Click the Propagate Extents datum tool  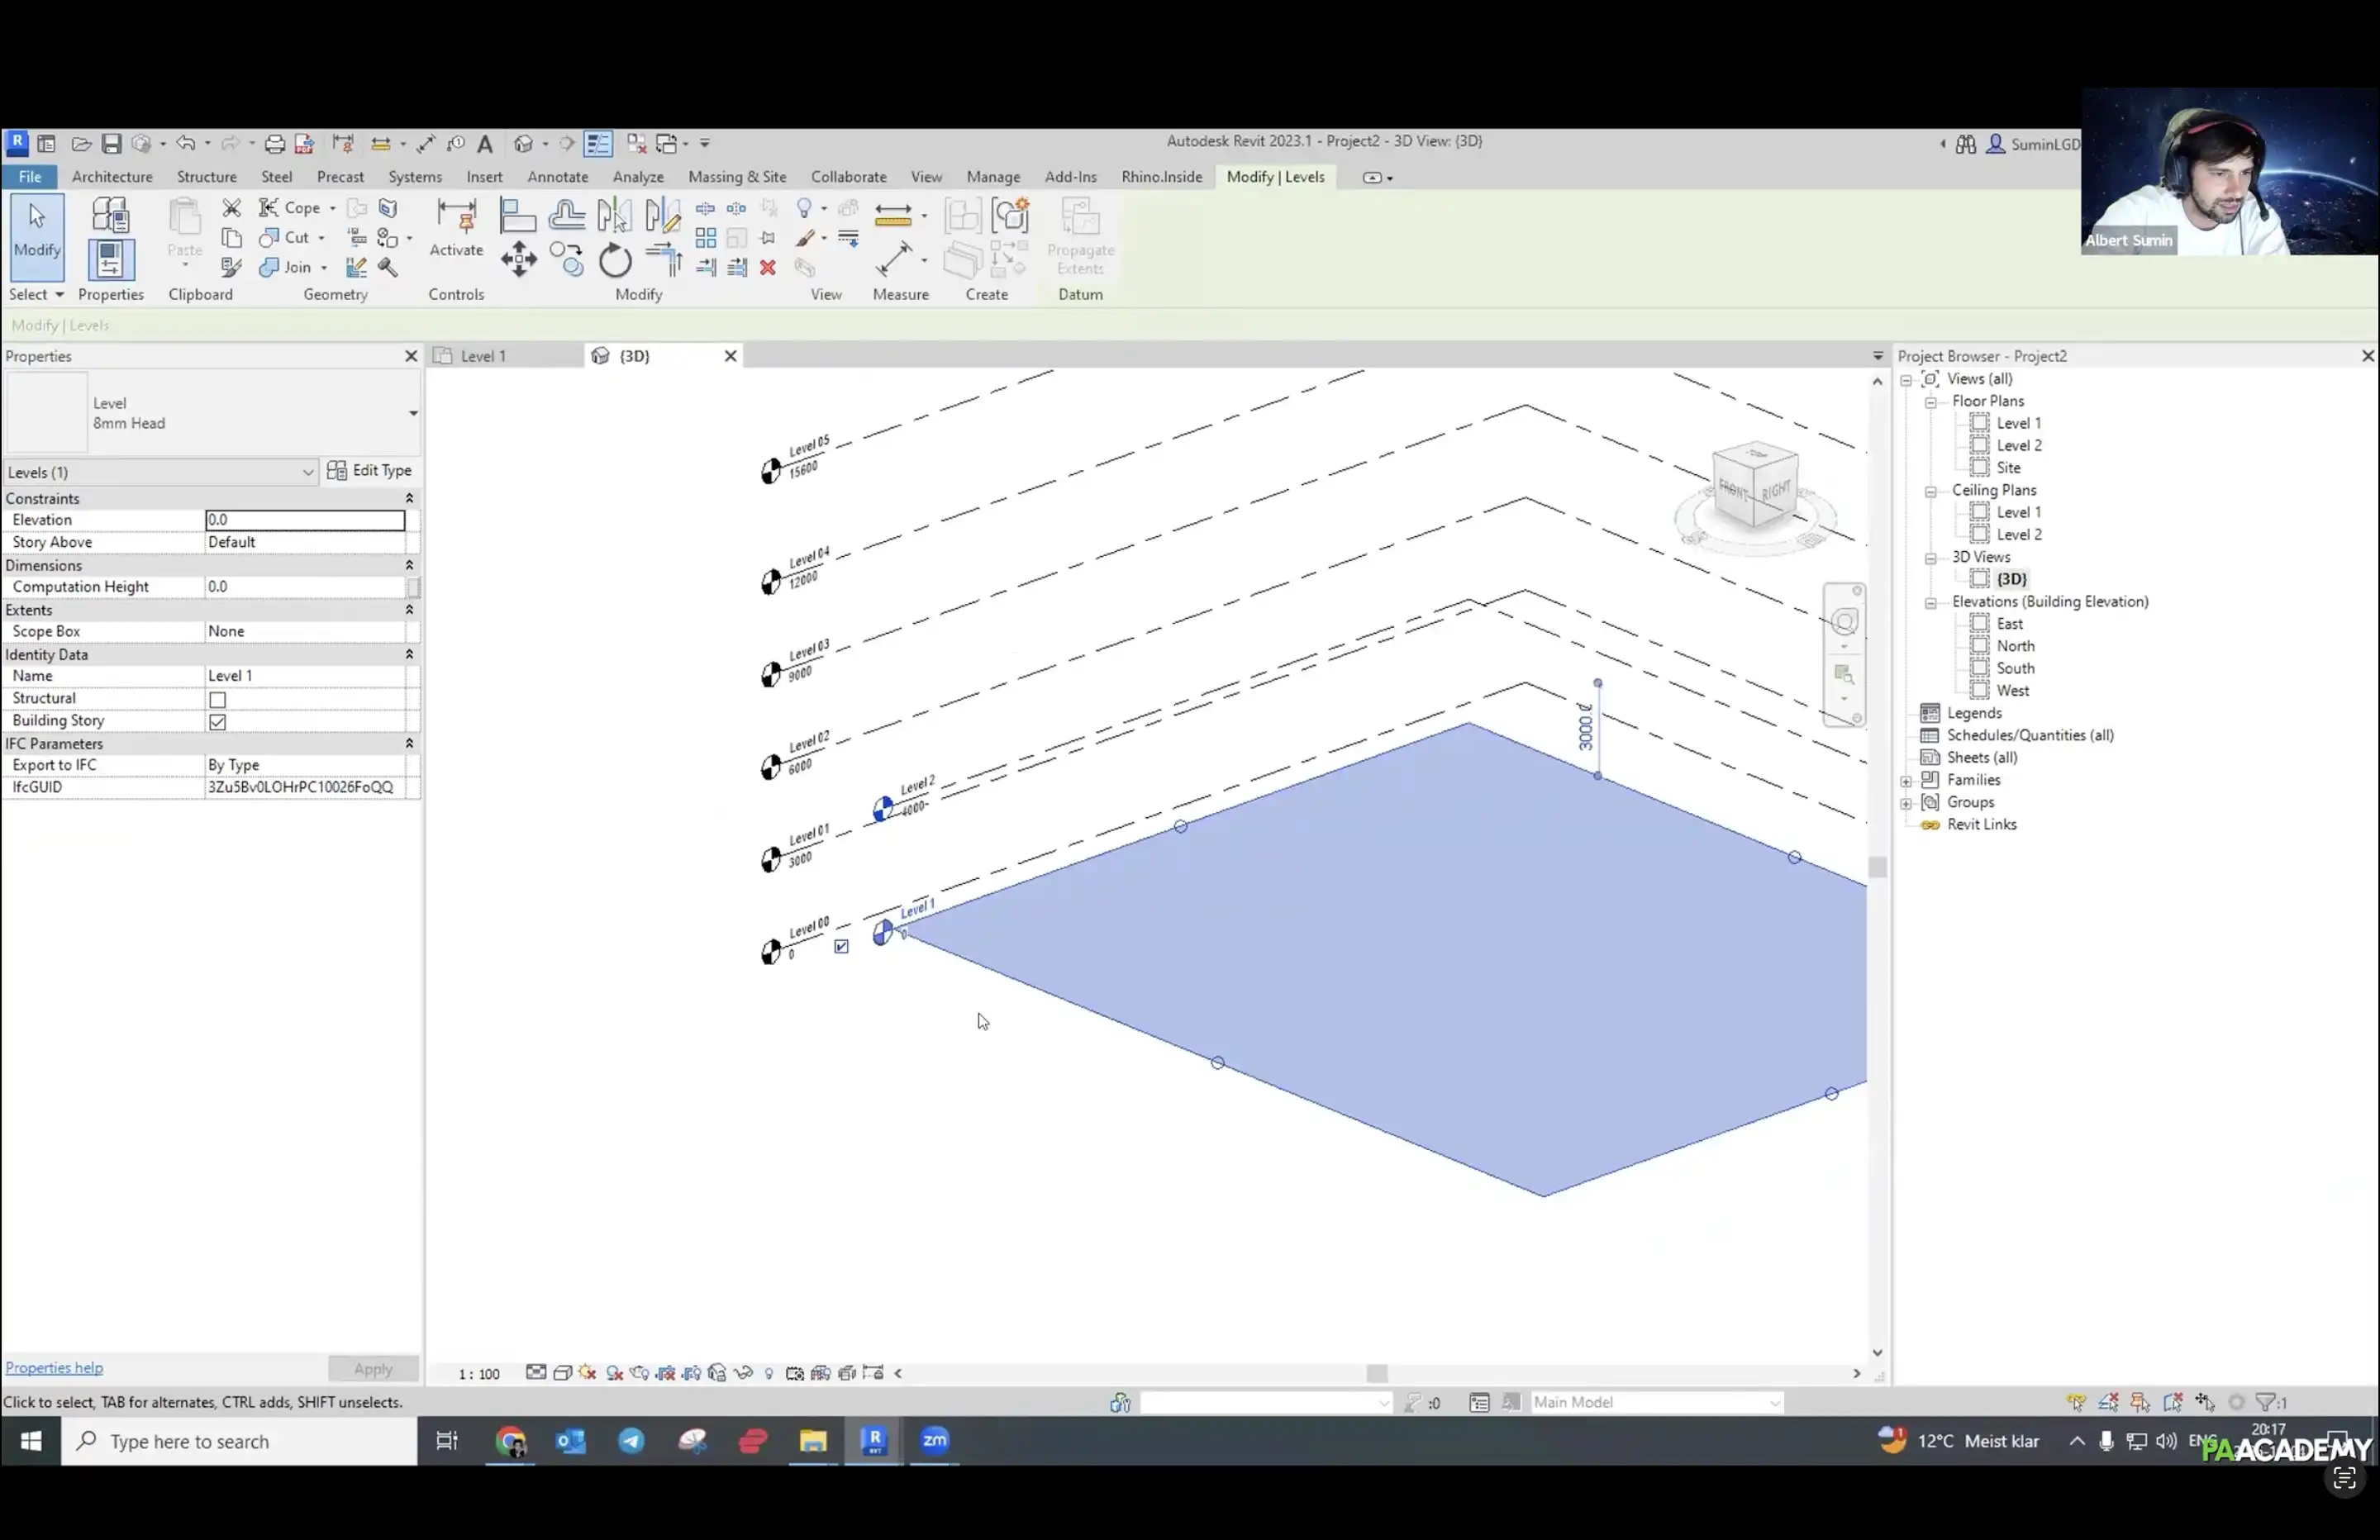point(1080,236)
